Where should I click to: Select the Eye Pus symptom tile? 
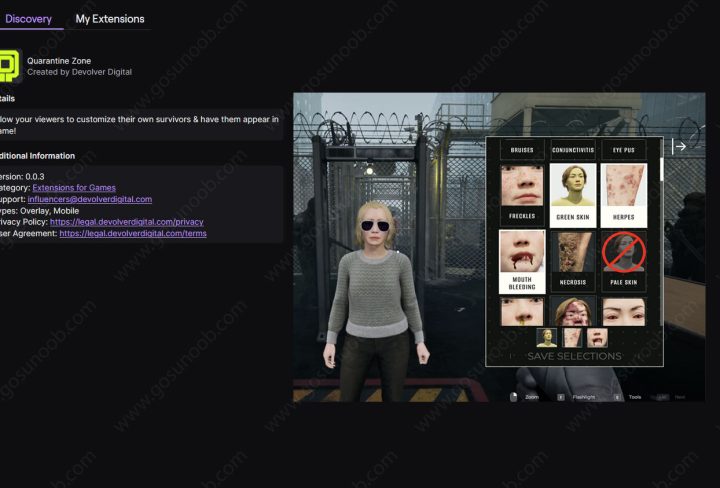pos(624,150)
